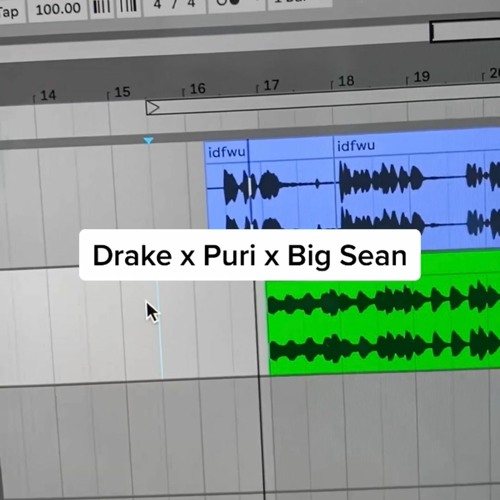Click bar 18 on the beat ruler

(346, 82)
